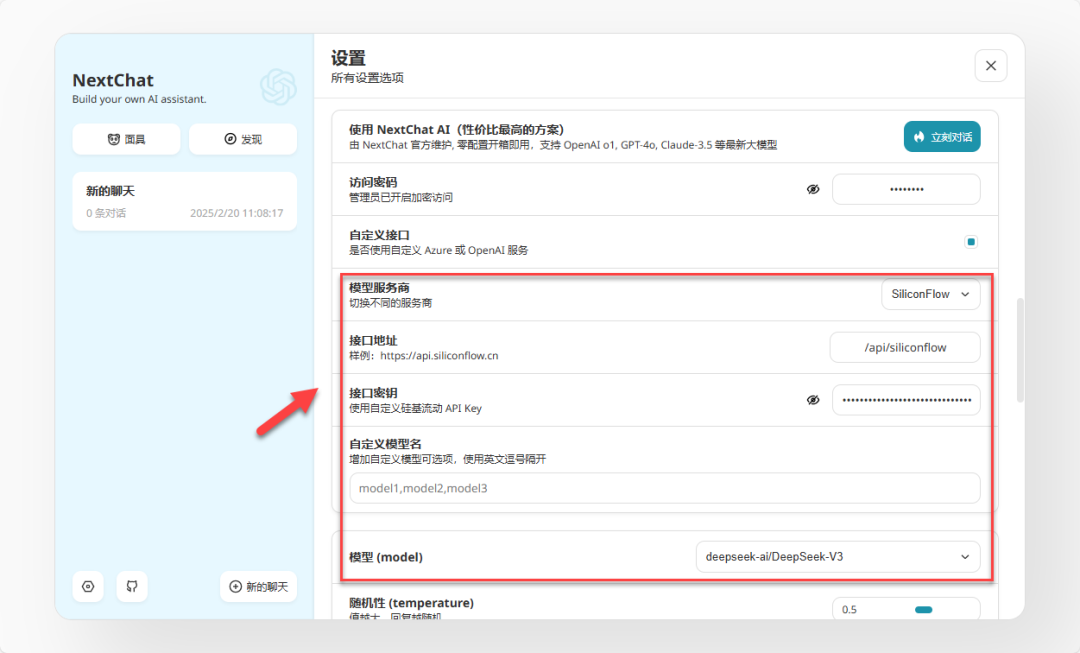Close the settings panel with X
This screenshot has width=1080, height=653.
point(990,65)
